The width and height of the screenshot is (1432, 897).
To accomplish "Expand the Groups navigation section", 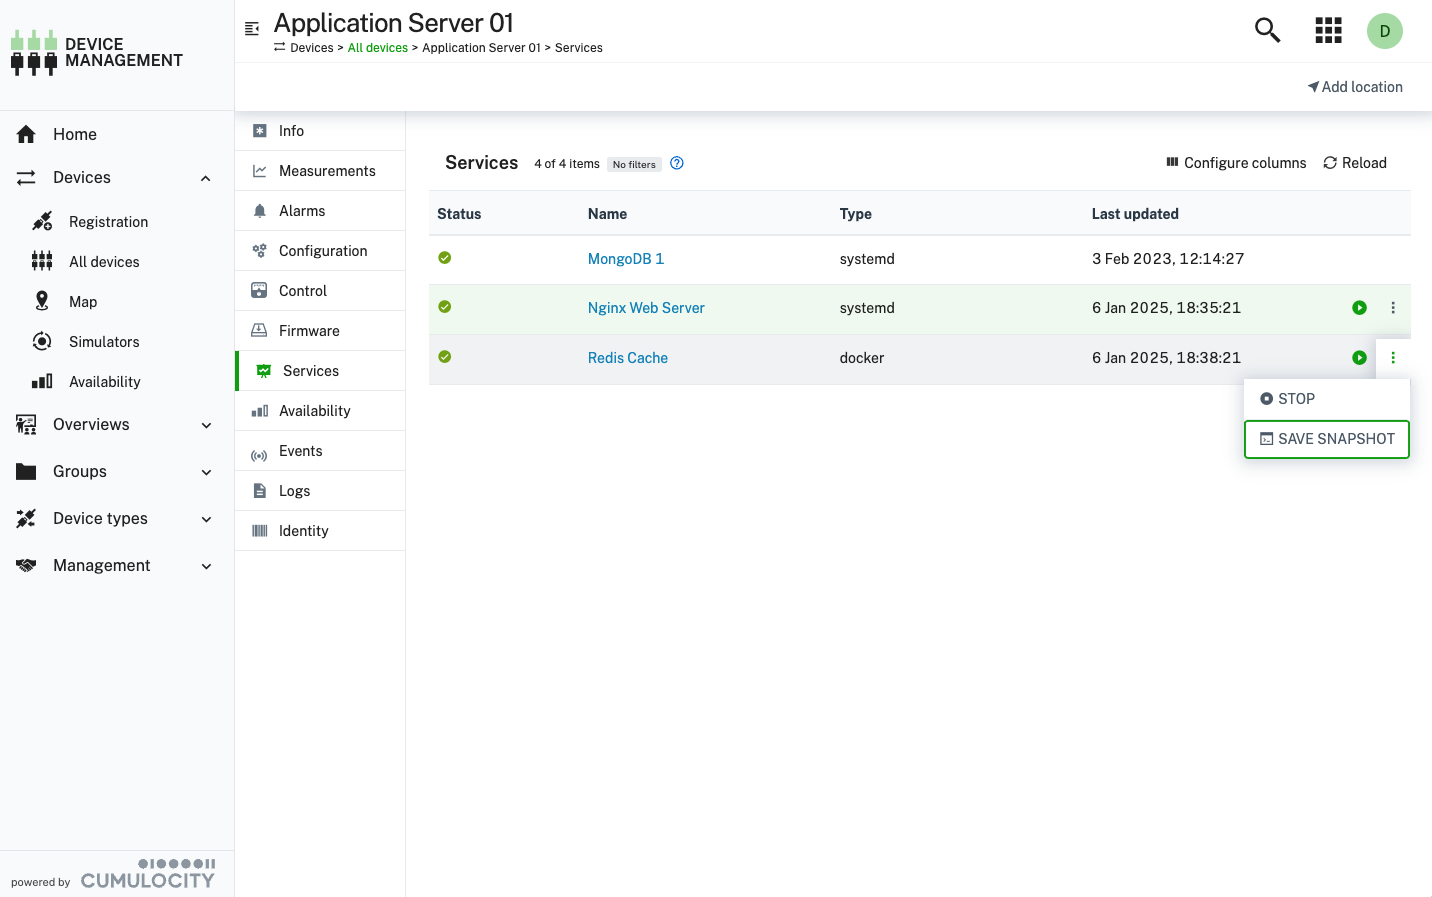I will coord(206,472).
